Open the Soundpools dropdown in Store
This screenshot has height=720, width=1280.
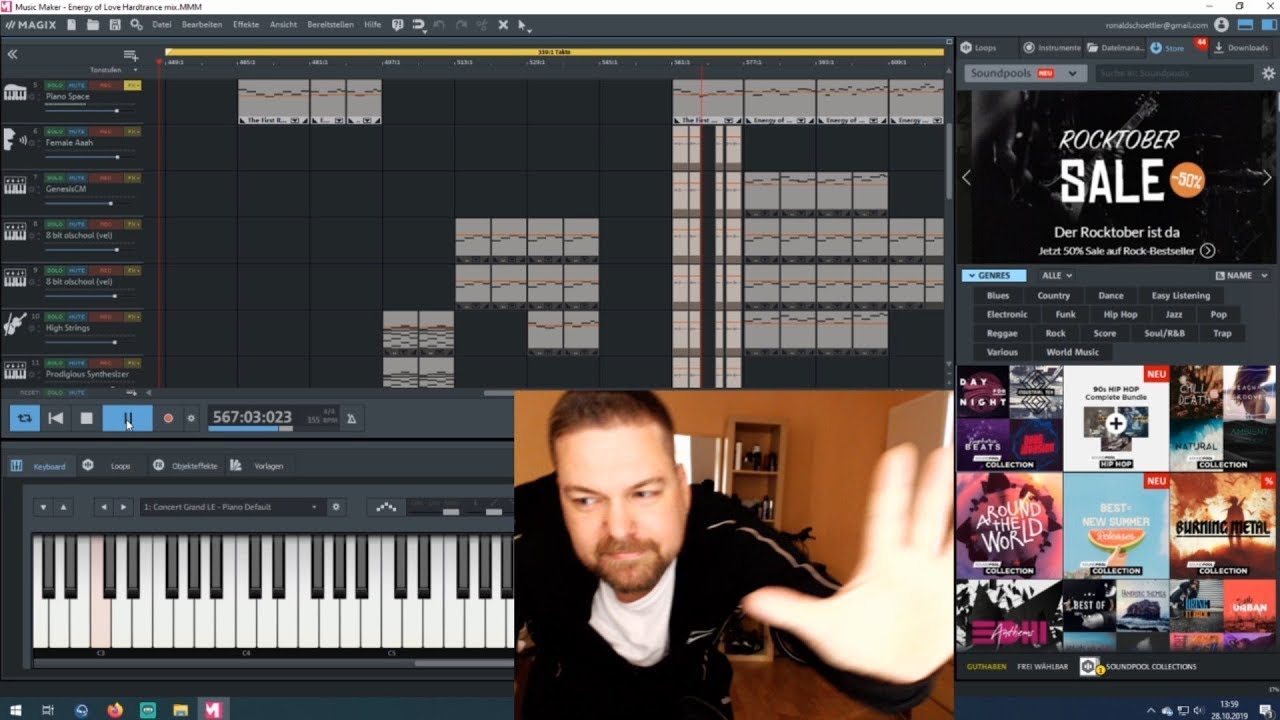coord(1026,73)
